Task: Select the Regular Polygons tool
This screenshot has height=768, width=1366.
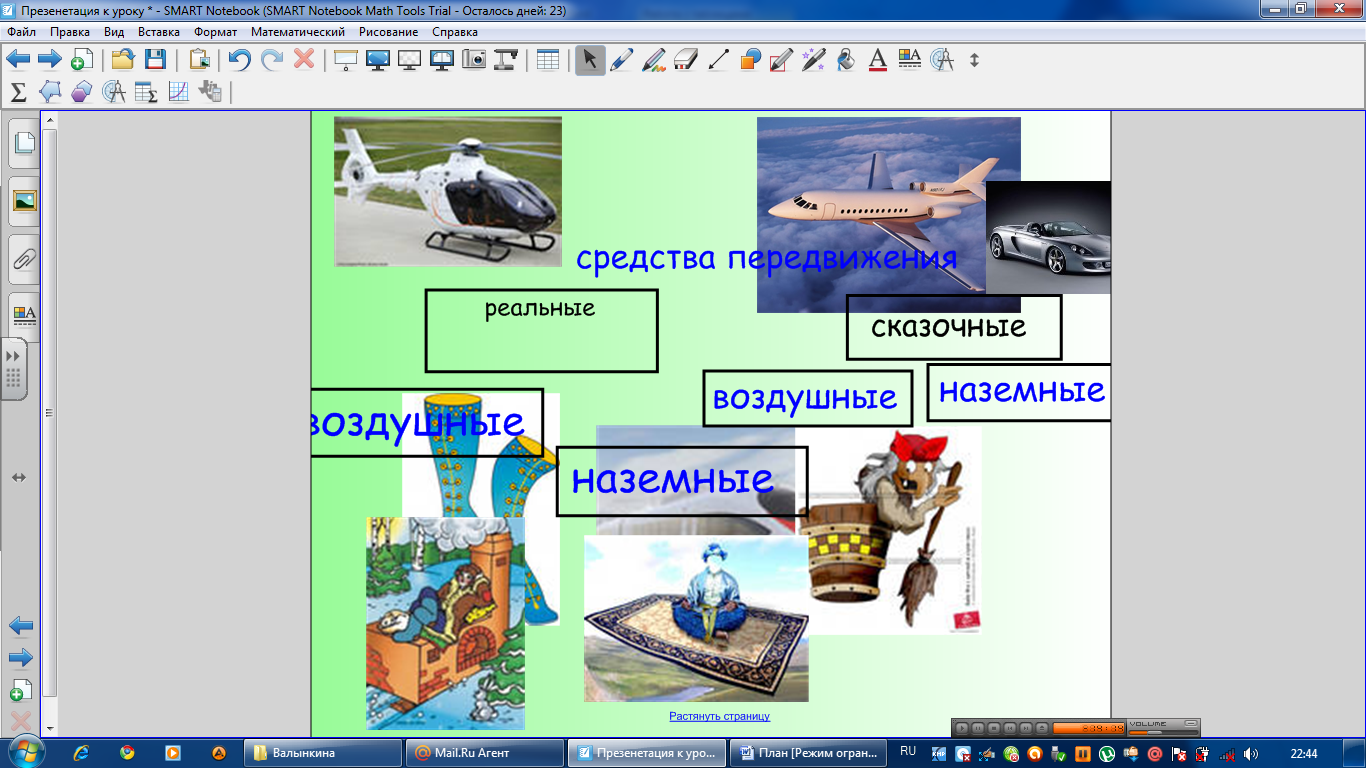Action: point(82,92)
